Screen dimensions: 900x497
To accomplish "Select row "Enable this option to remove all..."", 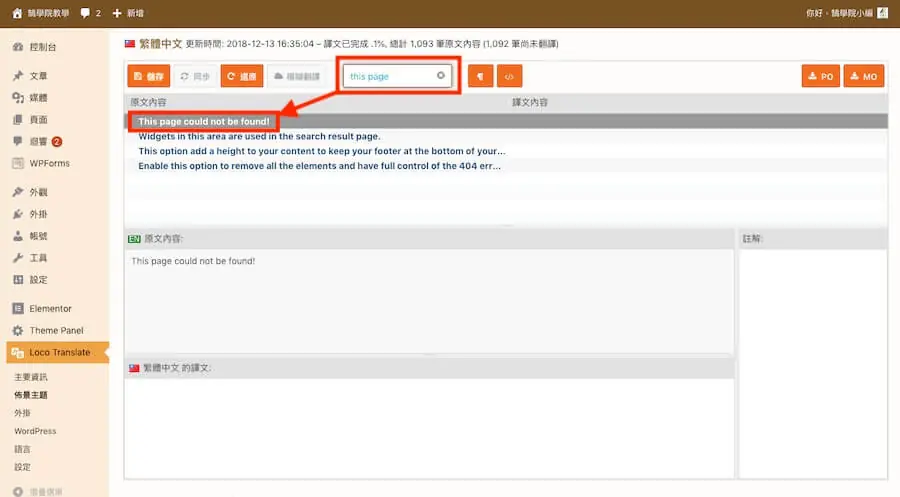I will coord(506,166).
